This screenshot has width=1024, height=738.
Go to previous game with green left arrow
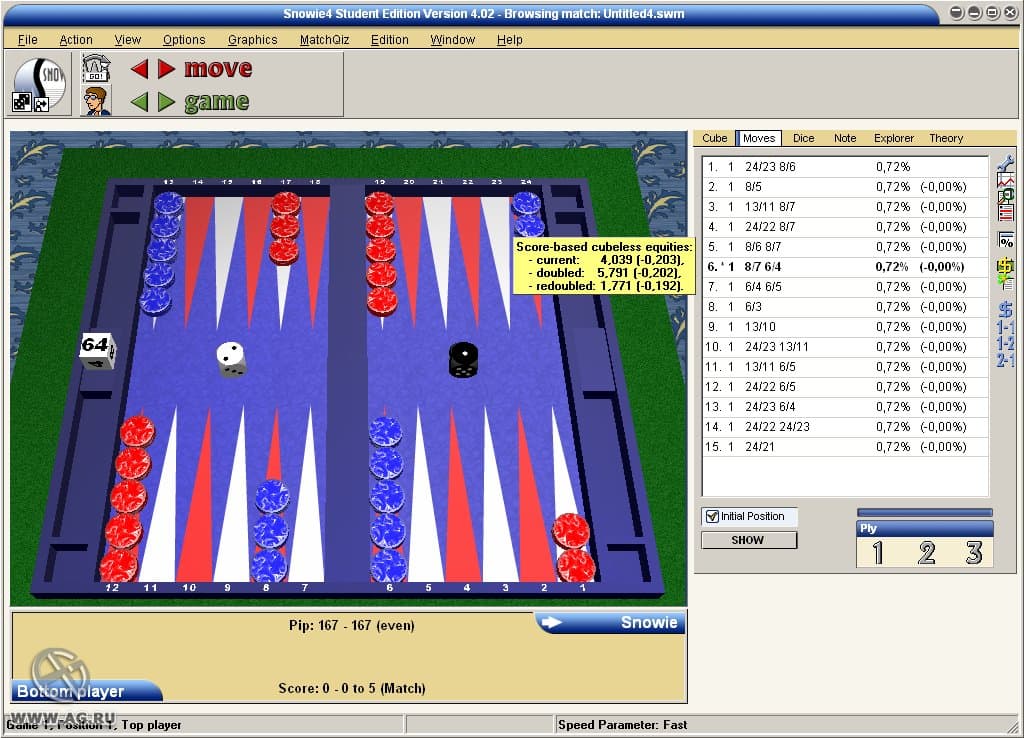click(x=139, y=101)
